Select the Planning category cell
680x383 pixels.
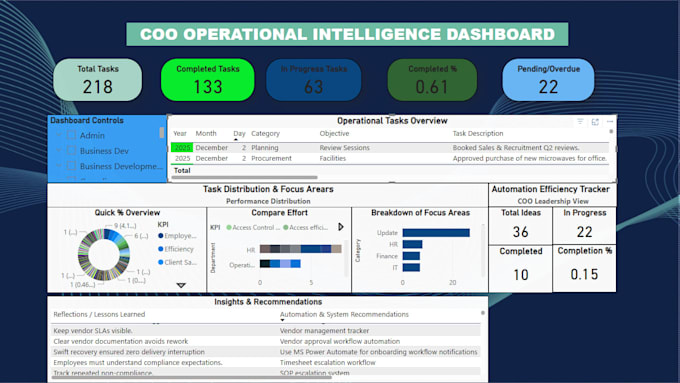265,147
